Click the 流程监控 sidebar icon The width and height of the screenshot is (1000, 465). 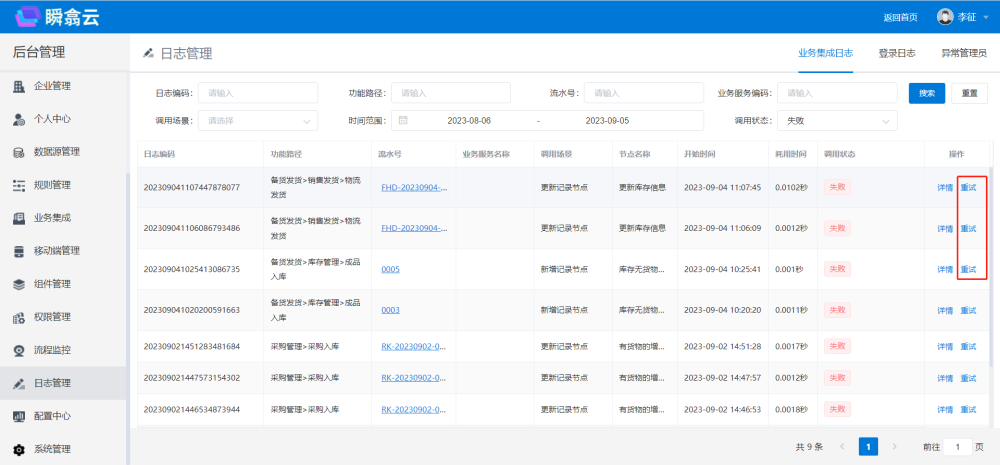(x=19, y=350)
